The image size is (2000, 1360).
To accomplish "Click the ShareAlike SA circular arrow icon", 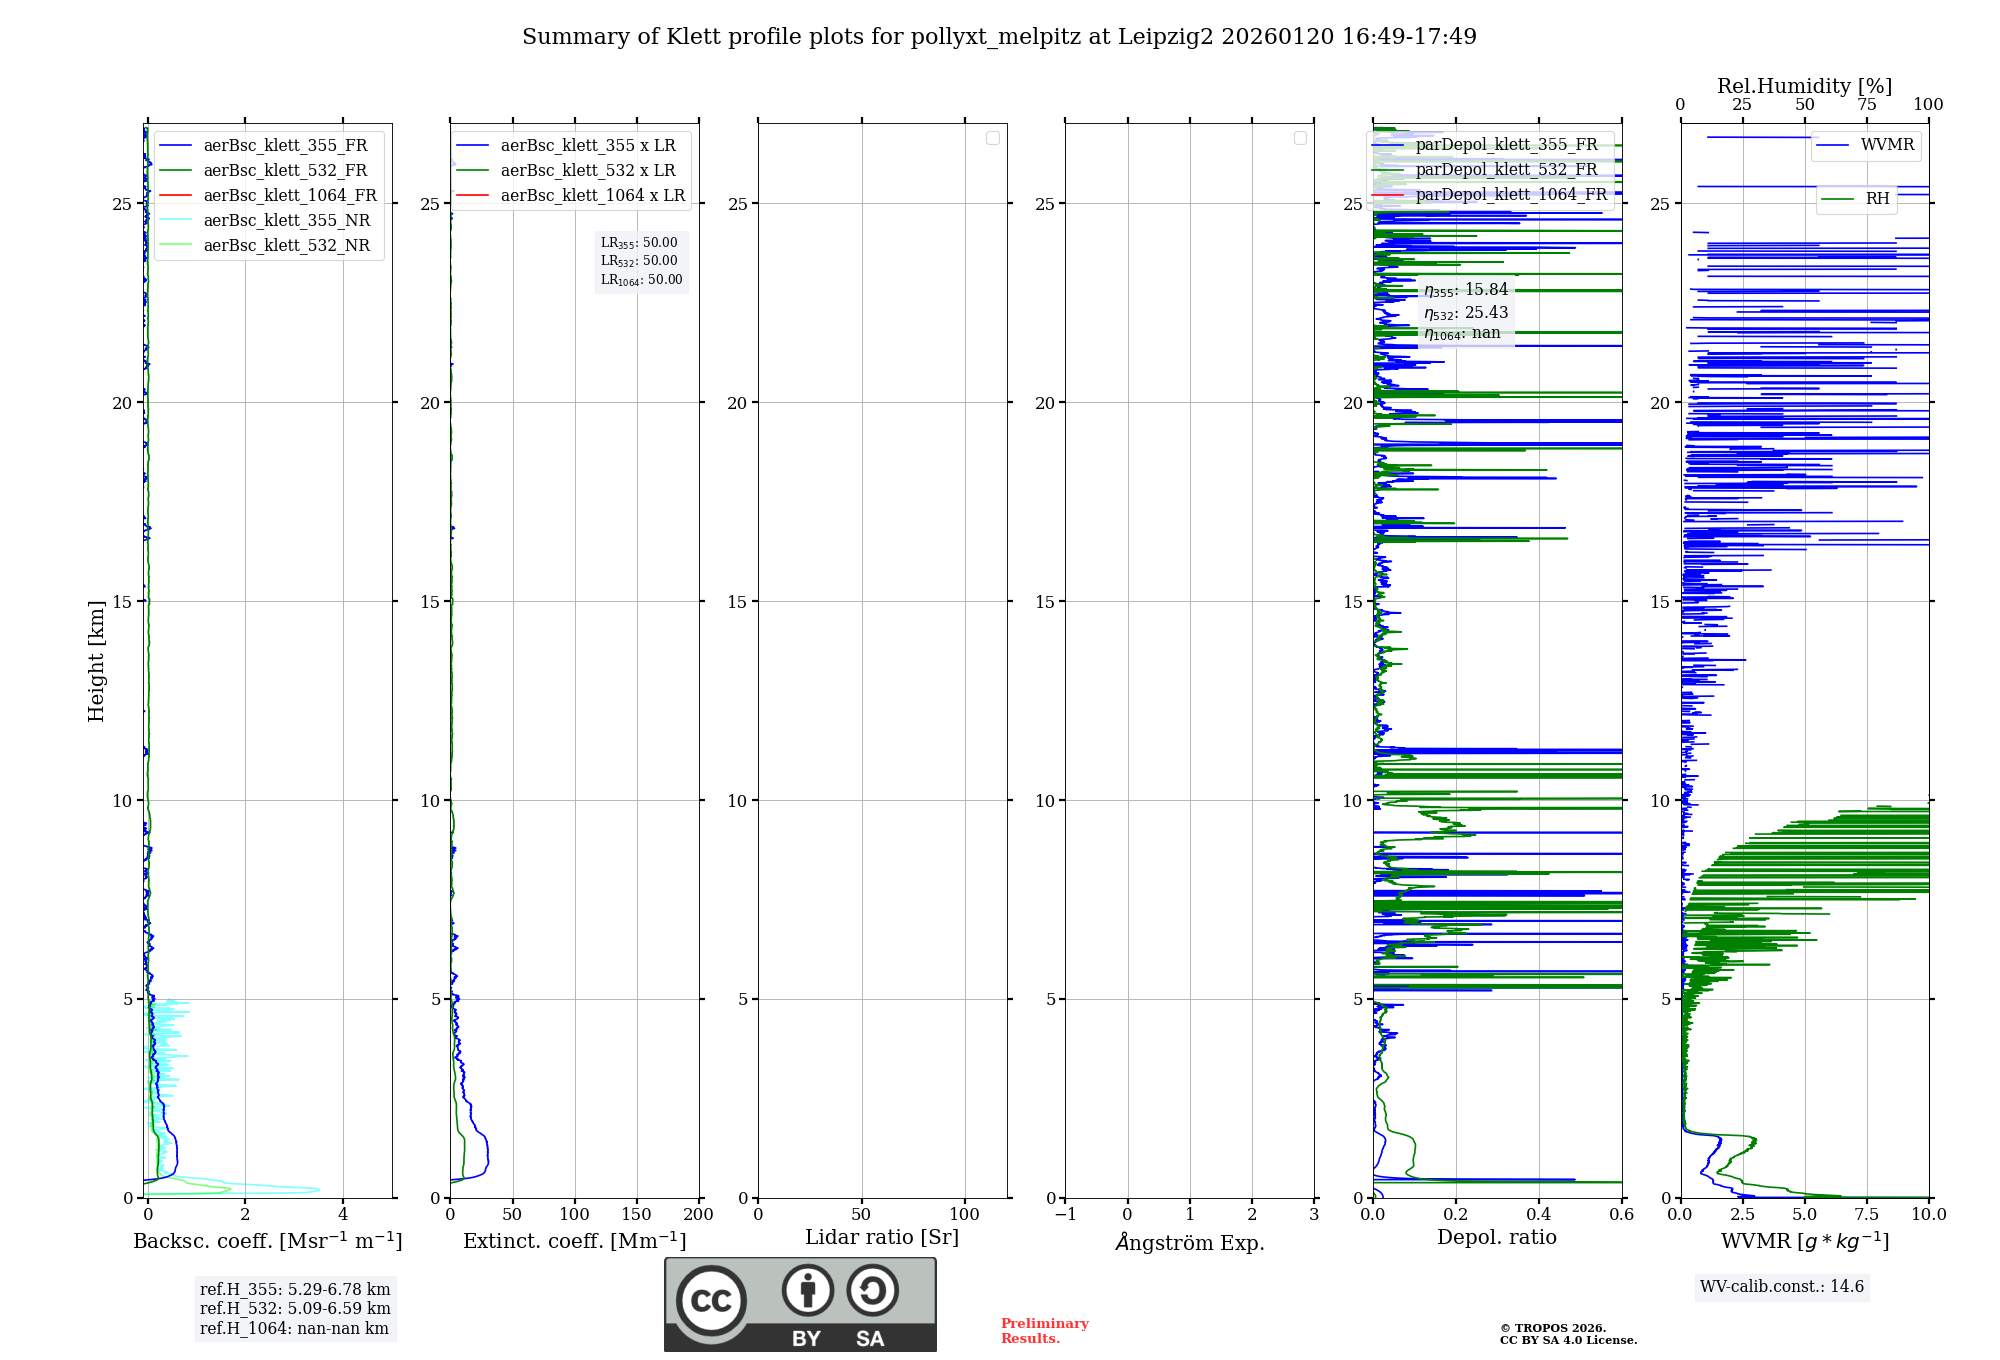I will click(872, 1290).
